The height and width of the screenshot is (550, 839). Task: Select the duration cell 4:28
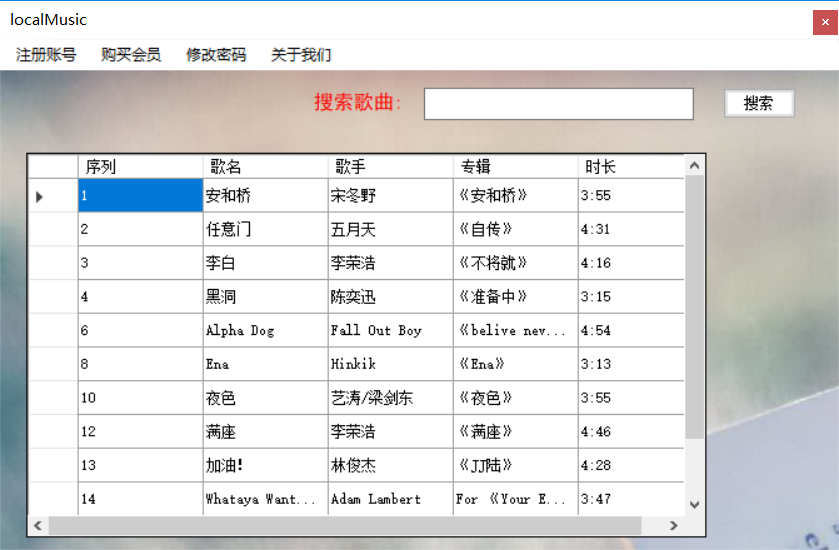coord(631,465)
